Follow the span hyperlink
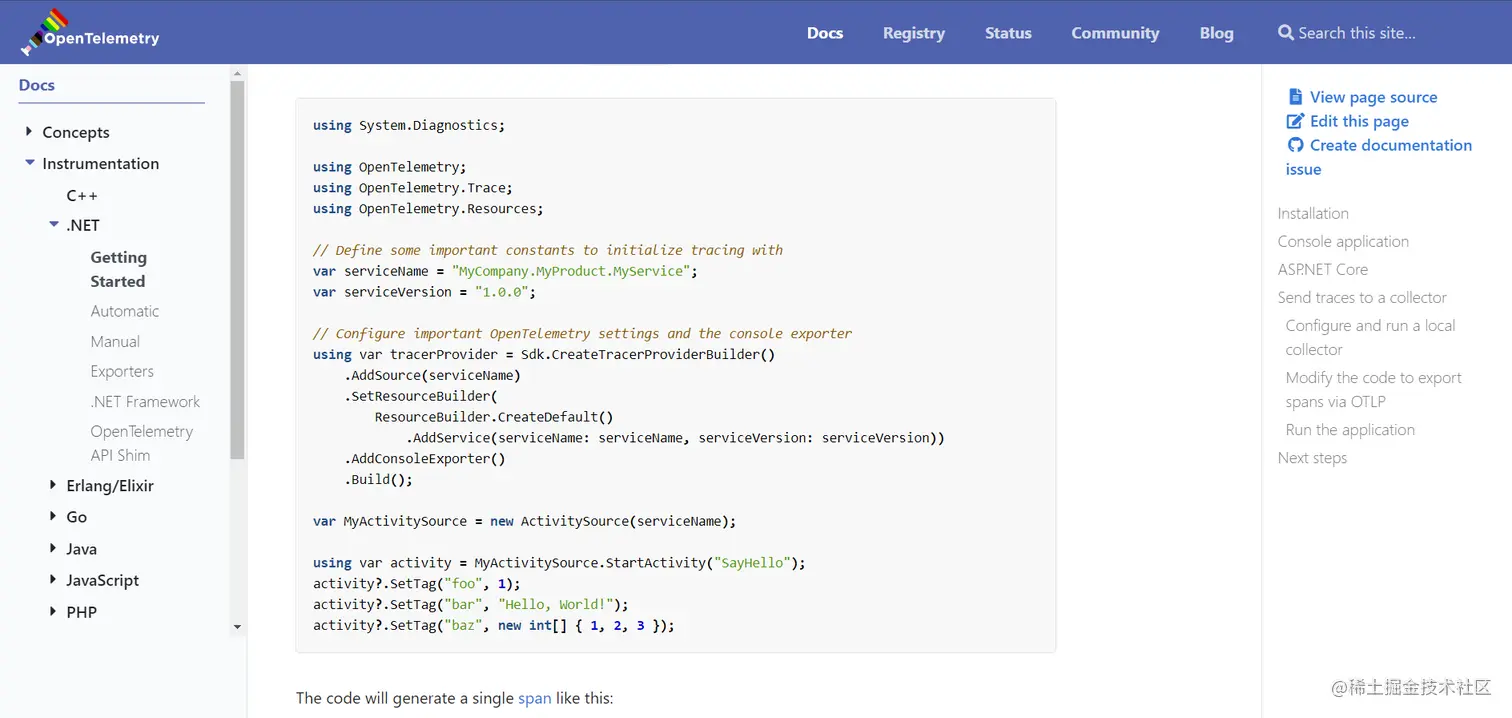The height and width of the screenshot is (718, 1512). [x=534, y=698]
